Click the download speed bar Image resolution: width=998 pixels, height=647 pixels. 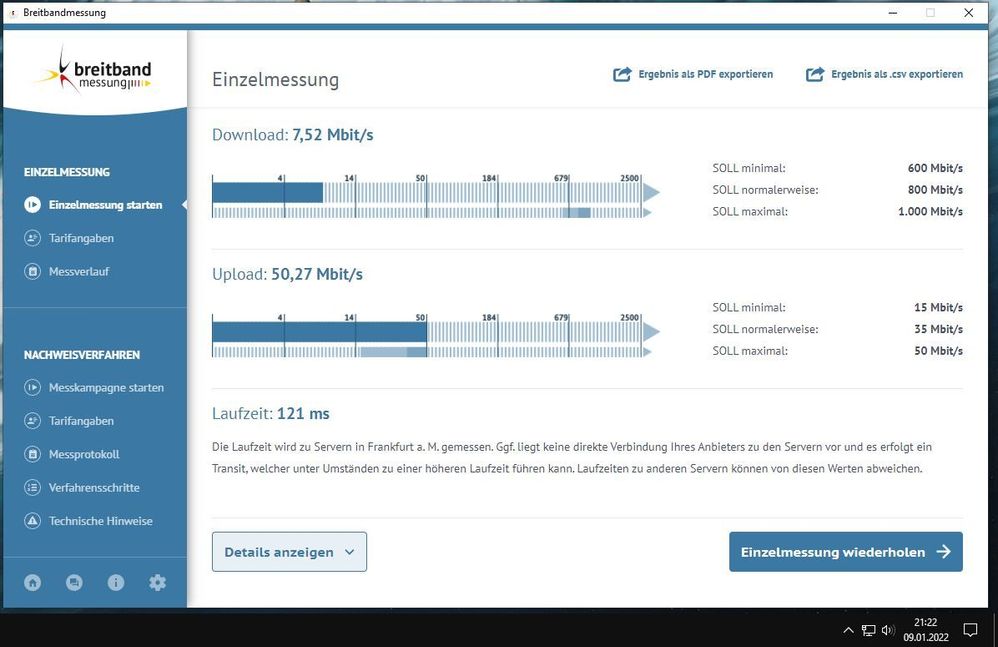pyautogui.click(x=268, y=193)
